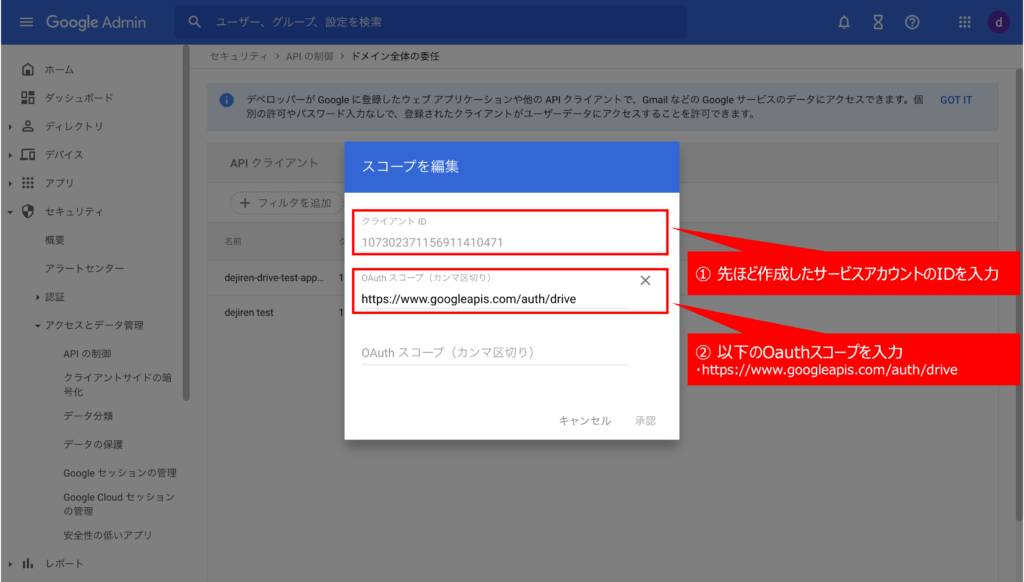Click the search magnifier icon
The image size is (1024, 582).
tap(195, 22)
